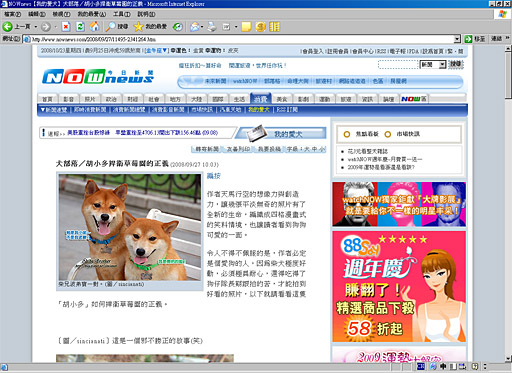Click the site 搜尋 button beside dropdown

456,64
